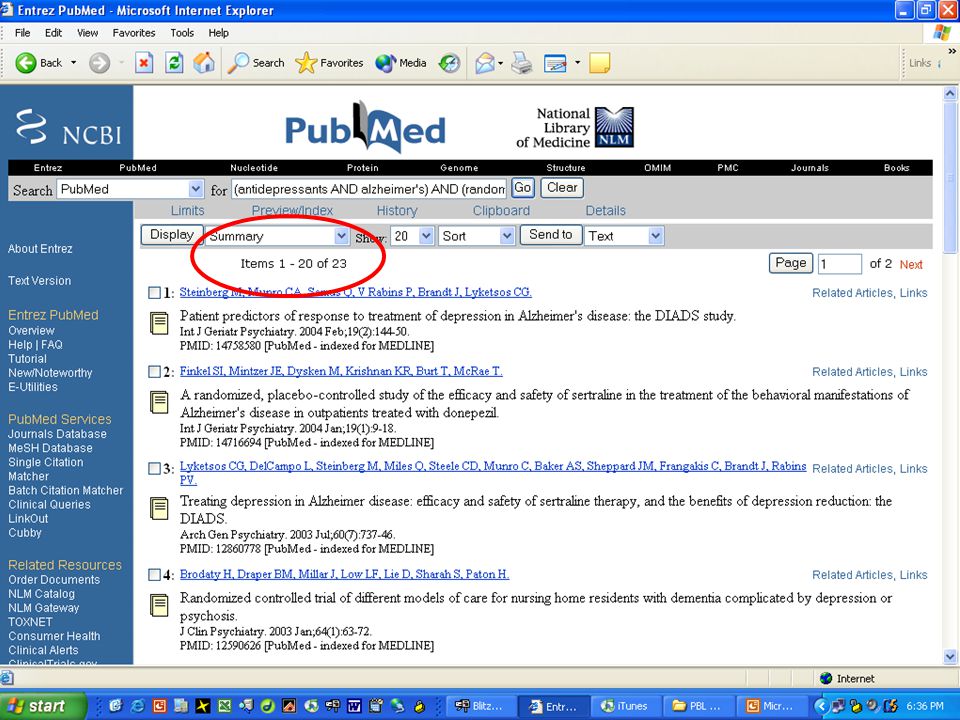Check the box for result 2 Finkel

[x=154, y=372]
